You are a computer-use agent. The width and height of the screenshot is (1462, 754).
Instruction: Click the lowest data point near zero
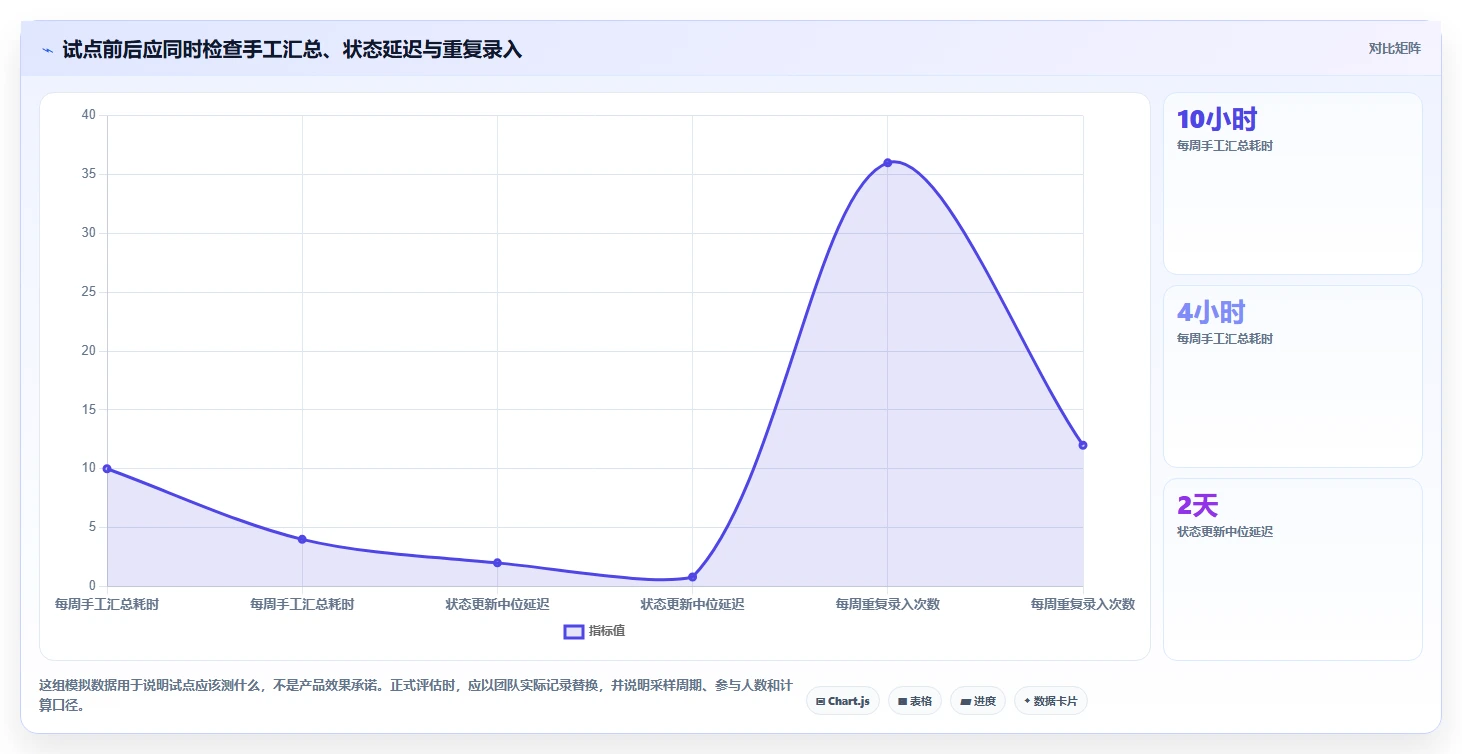pyautogui.click(x=692, y=577)
